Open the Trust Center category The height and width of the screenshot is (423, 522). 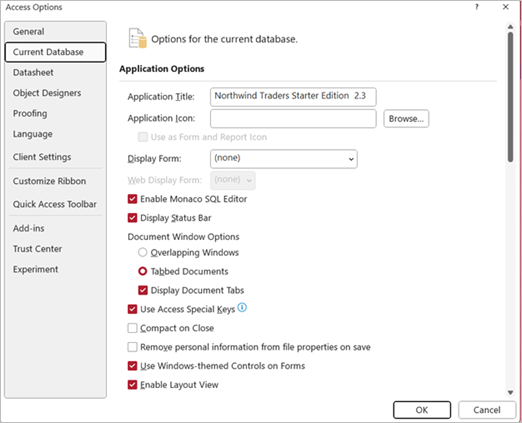[37, 249]
